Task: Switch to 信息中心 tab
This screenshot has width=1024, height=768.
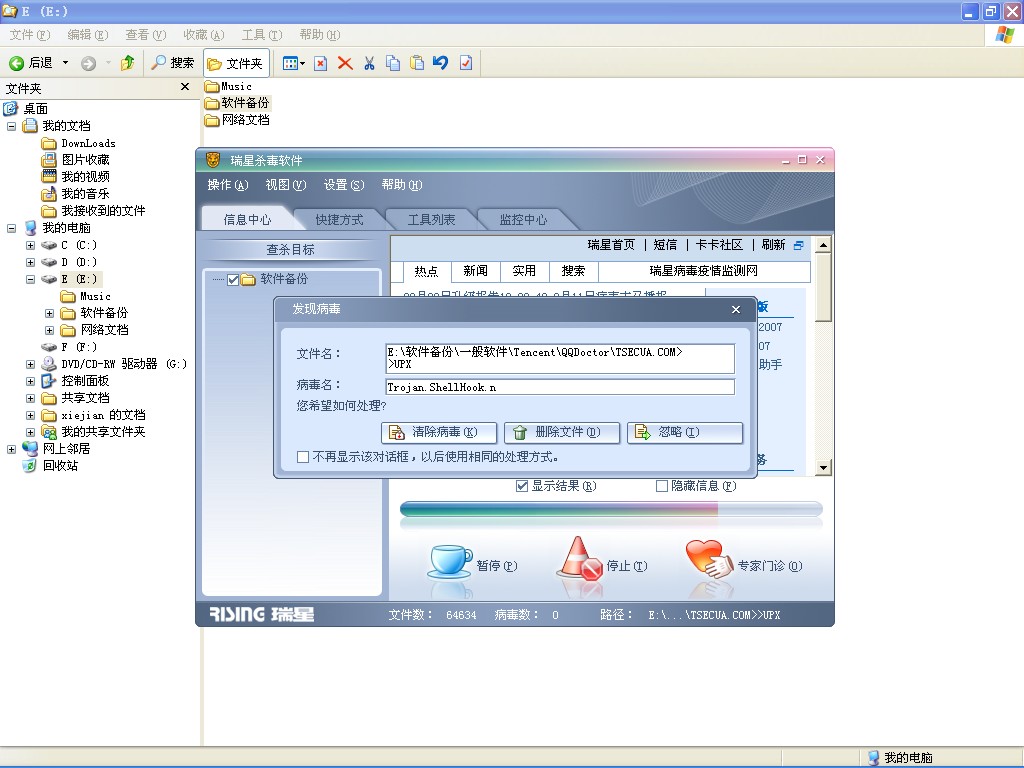Action: point(247,219)
